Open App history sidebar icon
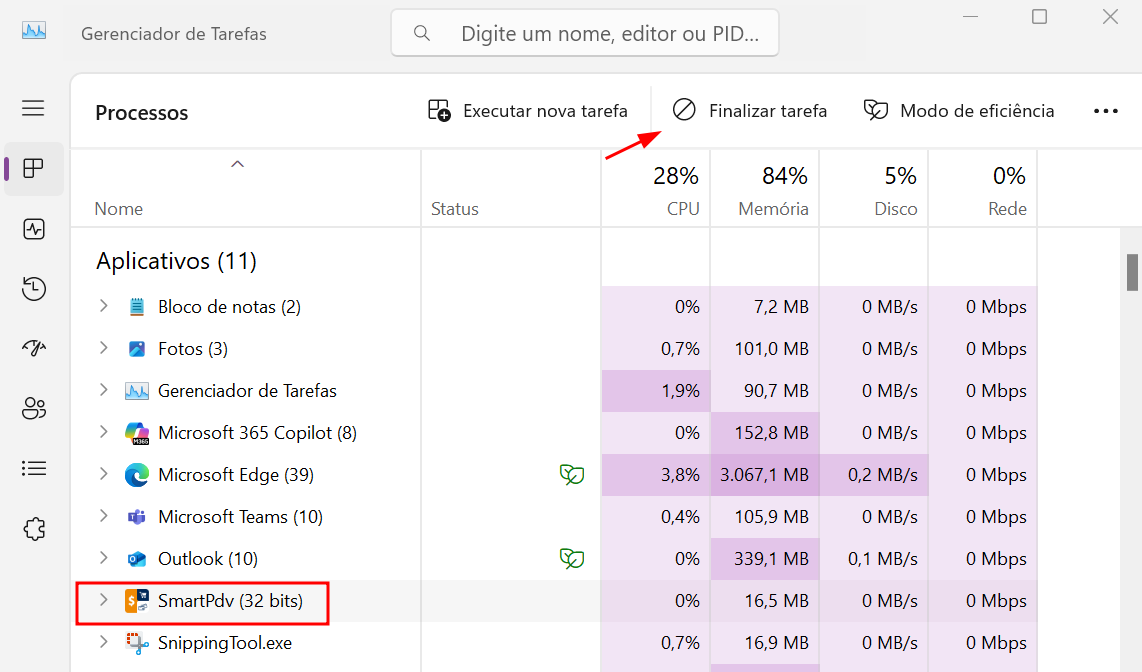 (x=34, y=289)
